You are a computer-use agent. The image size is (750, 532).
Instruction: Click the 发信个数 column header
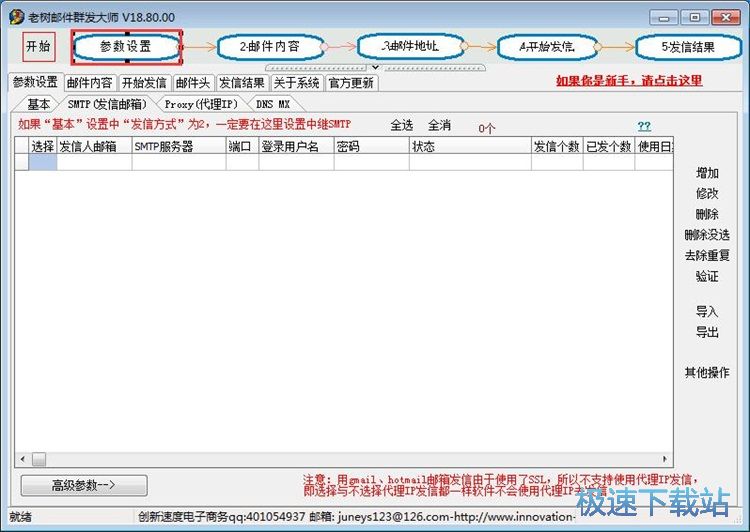(x=557, y=146)
